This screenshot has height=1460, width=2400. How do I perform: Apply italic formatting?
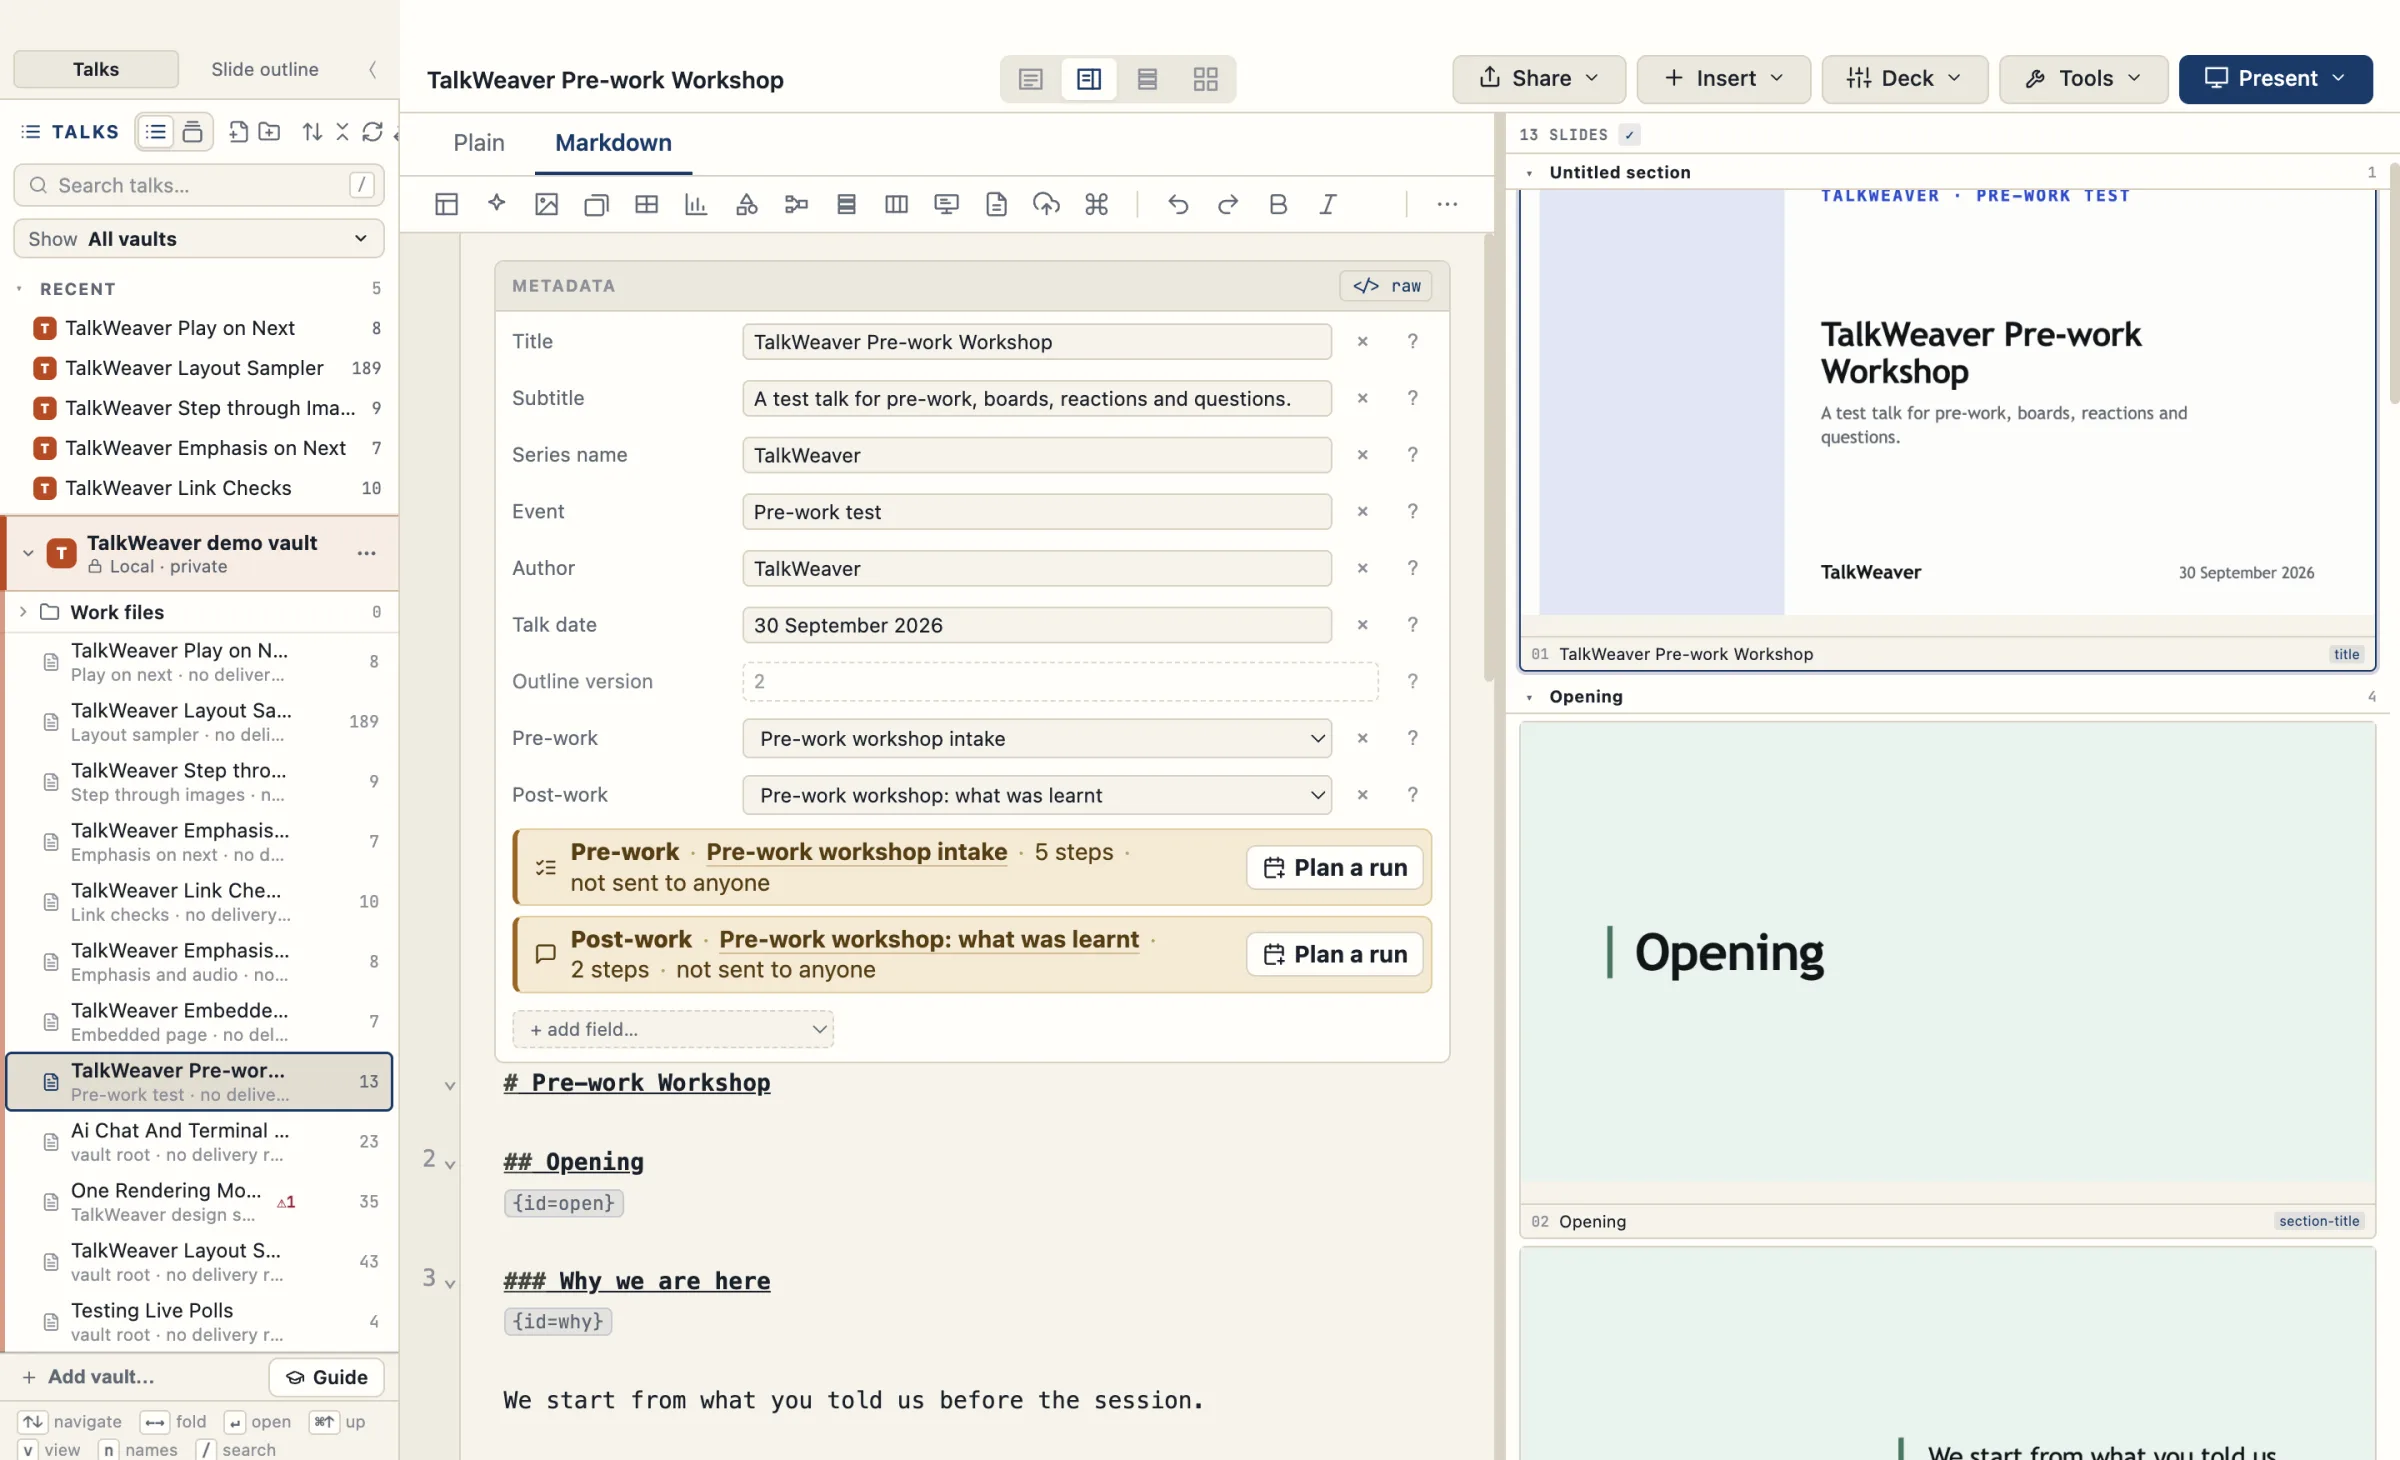tap(1328, 204)
